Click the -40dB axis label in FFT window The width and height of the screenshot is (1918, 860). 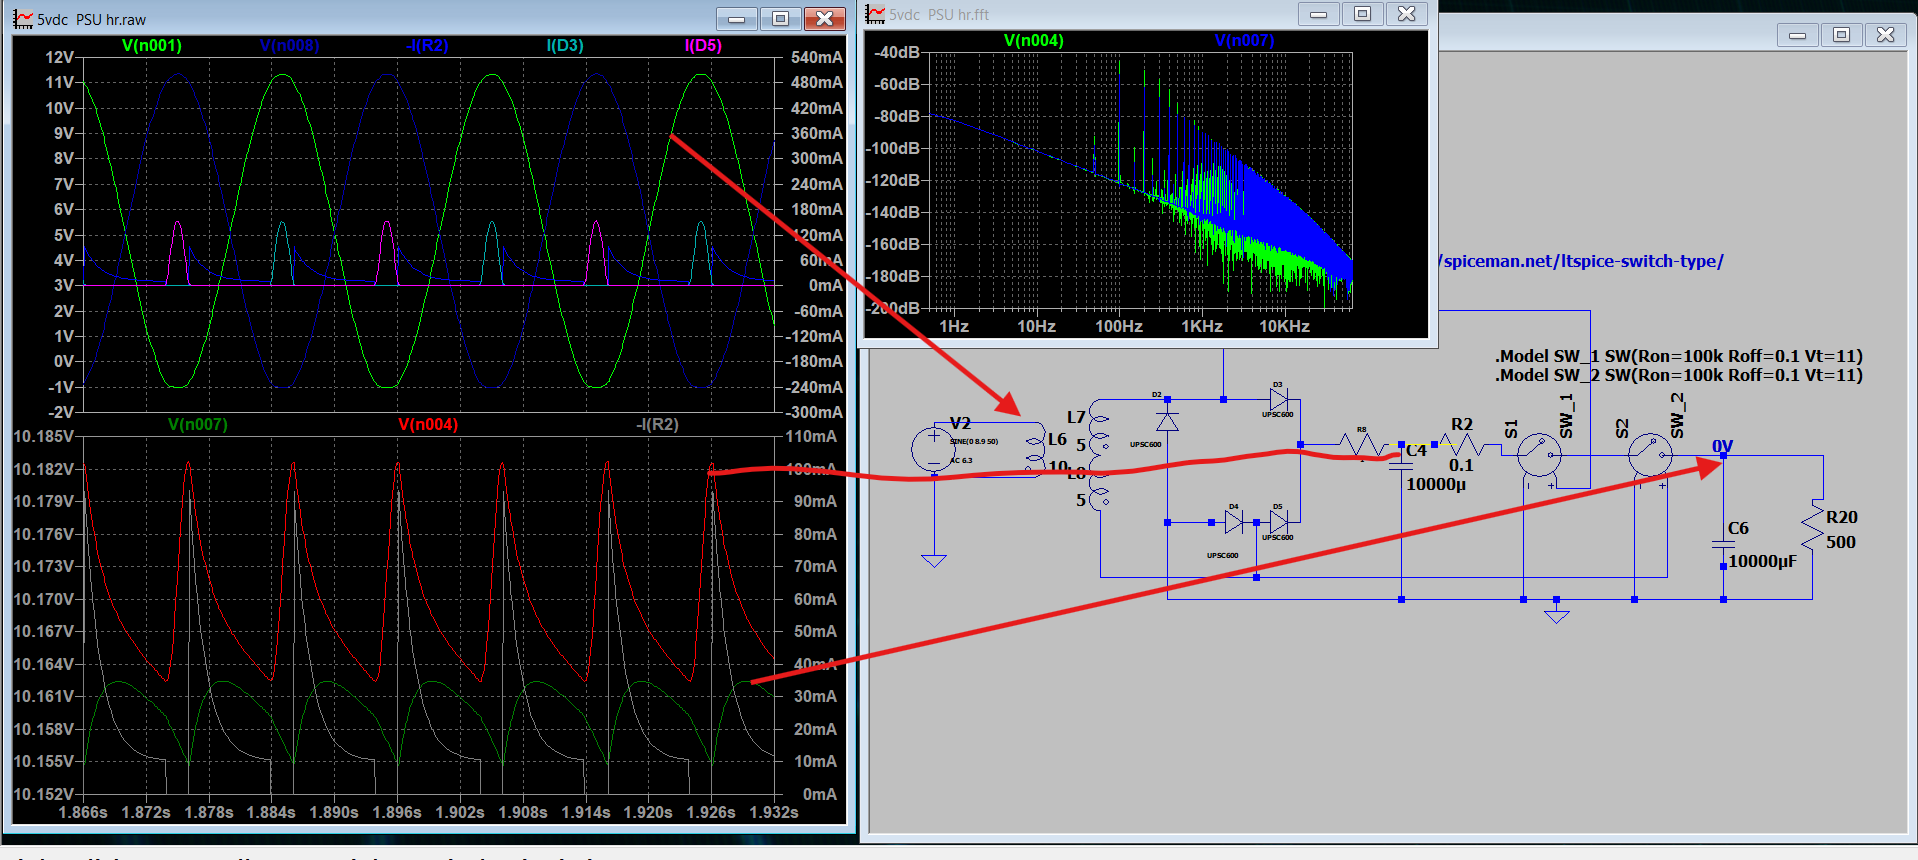click(x=897, y=52)
